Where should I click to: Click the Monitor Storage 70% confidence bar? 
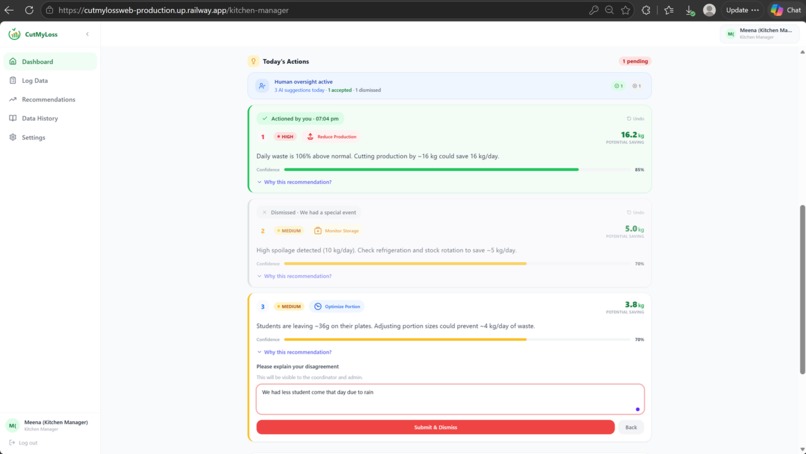click(x=457, y=264)
